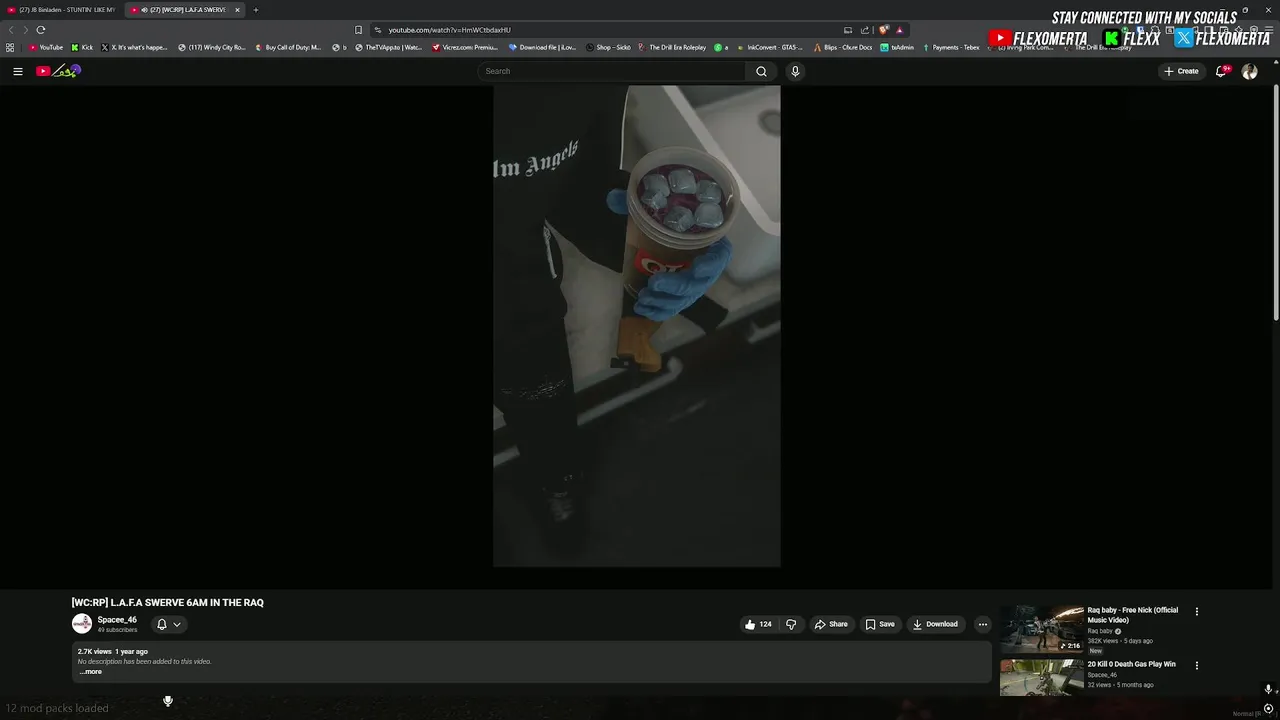Open the Download file iLov... bookmark
Image resolution: width=1280 pixels, height=720 pixels.
543,47
